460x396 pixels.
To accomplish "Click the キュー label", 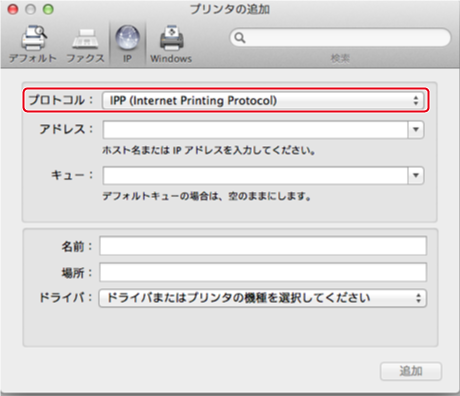I will coord(72,175).
